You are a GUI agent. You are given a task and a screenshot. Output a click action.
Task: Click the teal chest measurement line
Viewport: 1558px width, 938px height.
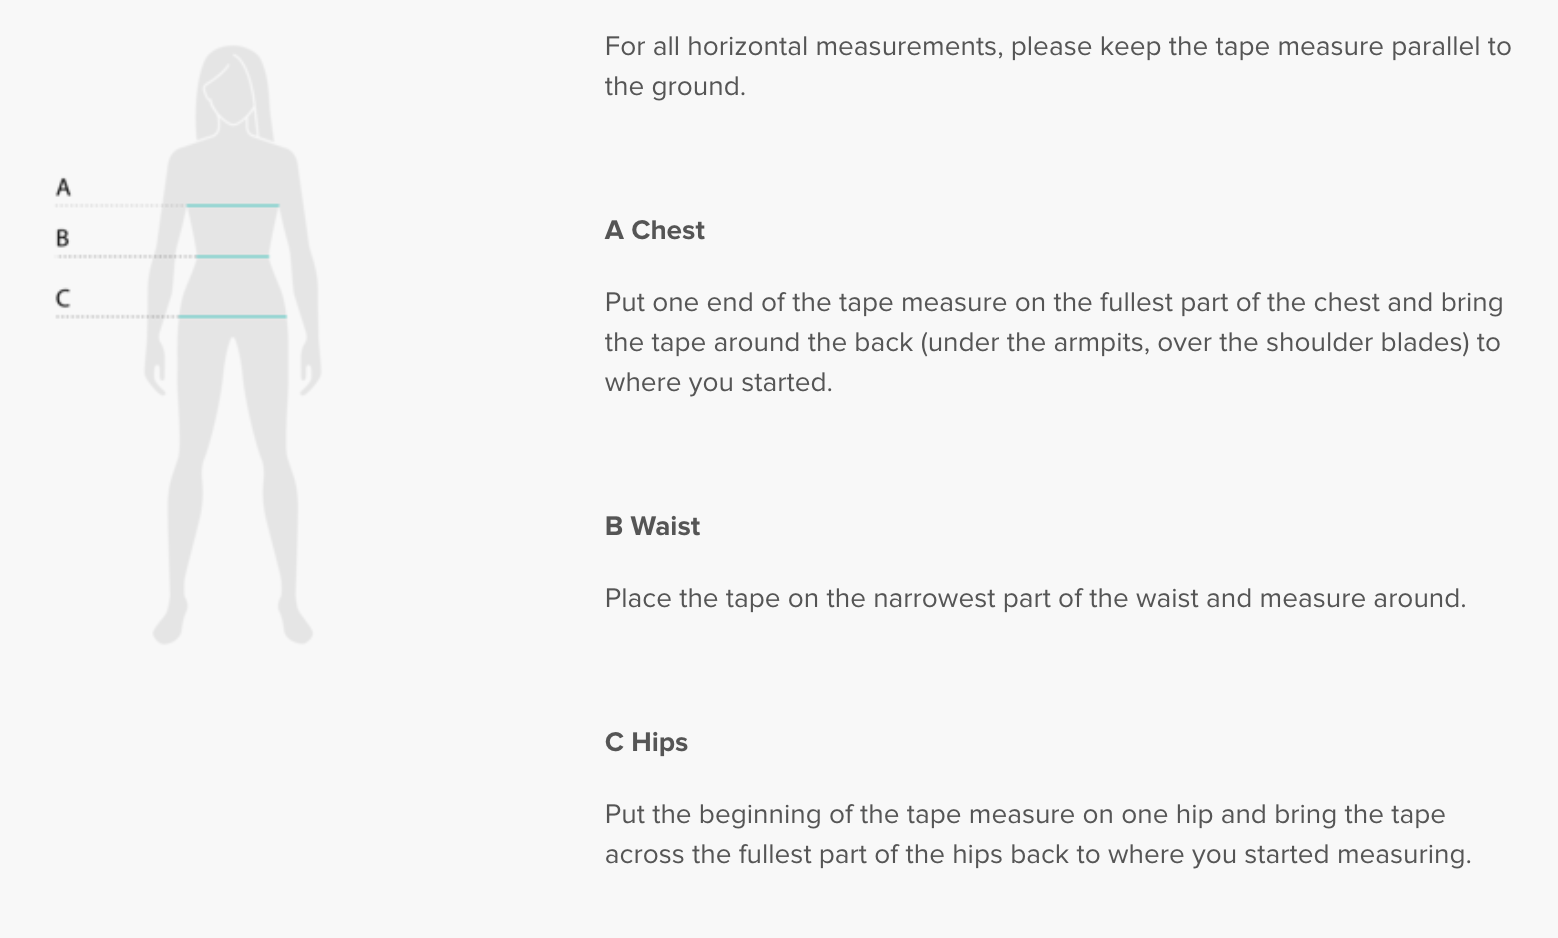[232, 205]
